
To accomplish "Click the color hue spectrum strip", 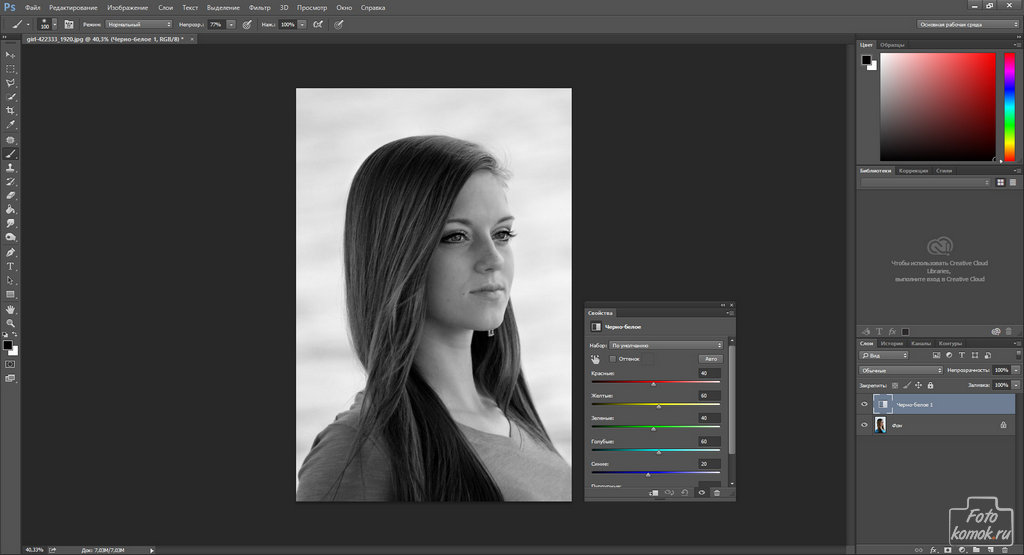I will click(1009, 106).
